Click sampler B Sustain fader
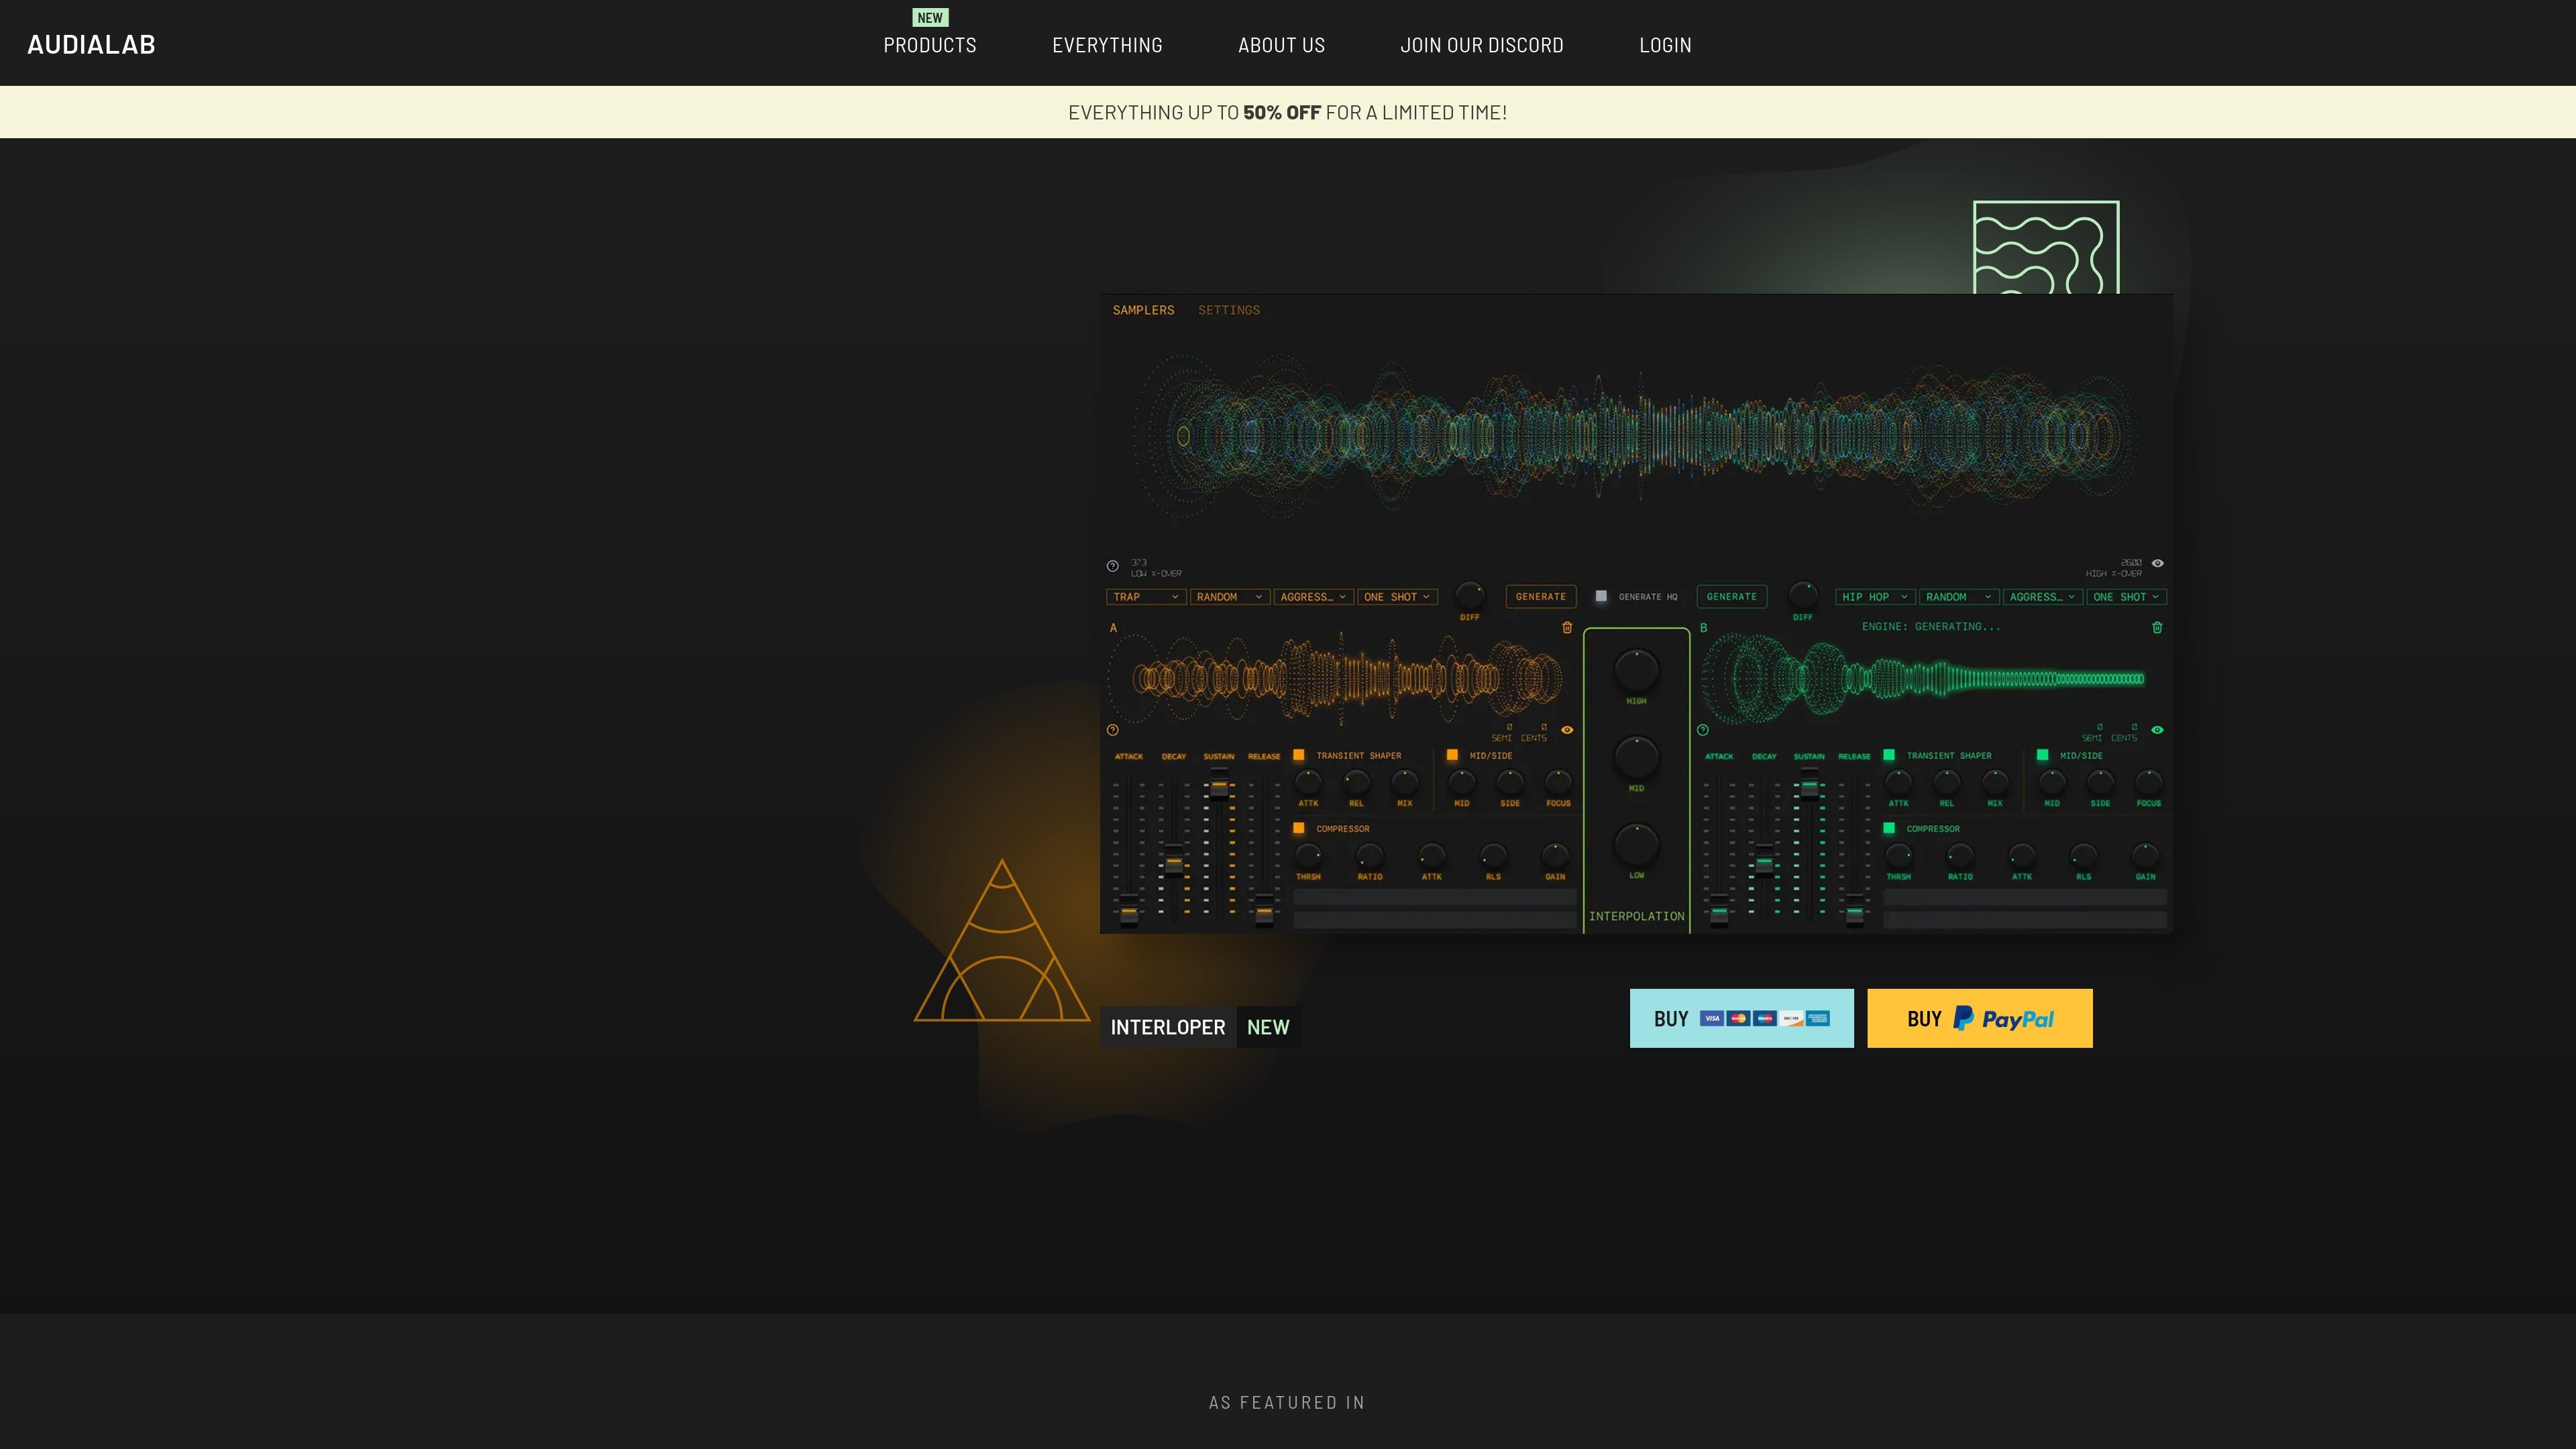 click(1809, 786)
